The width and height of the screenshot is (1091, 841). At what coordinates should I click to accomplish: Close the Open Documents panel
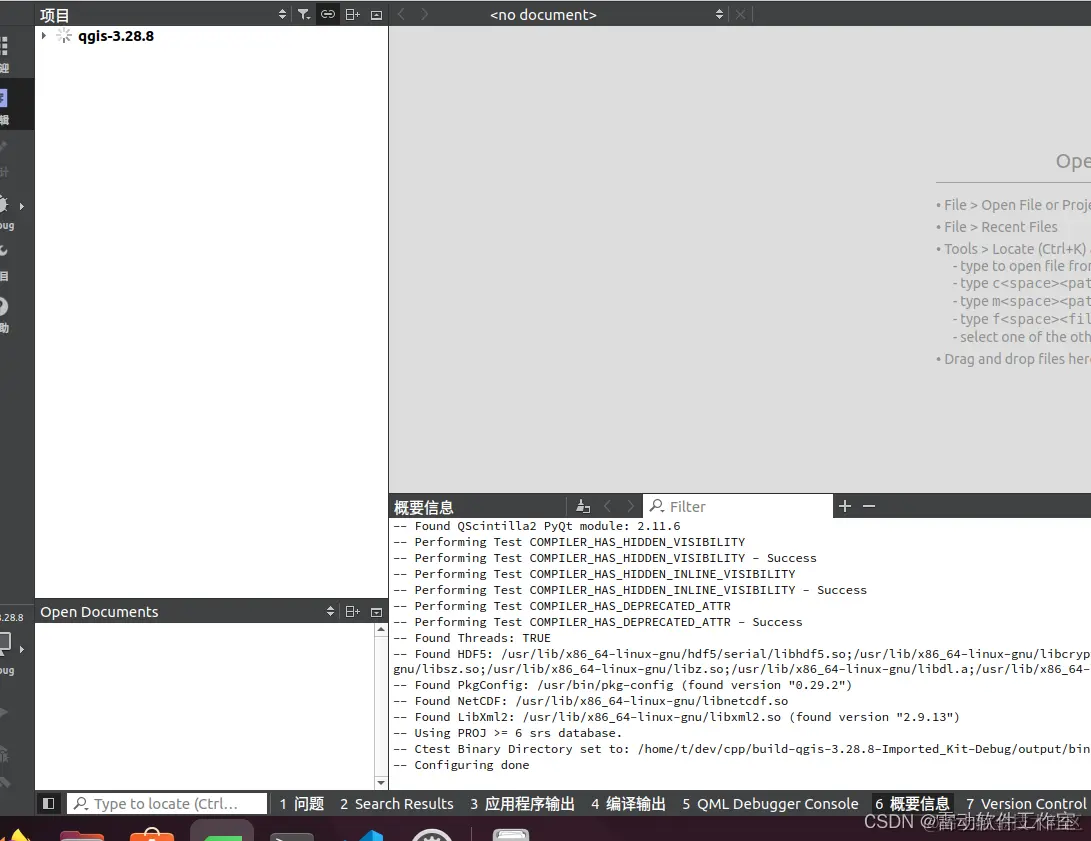376,612
